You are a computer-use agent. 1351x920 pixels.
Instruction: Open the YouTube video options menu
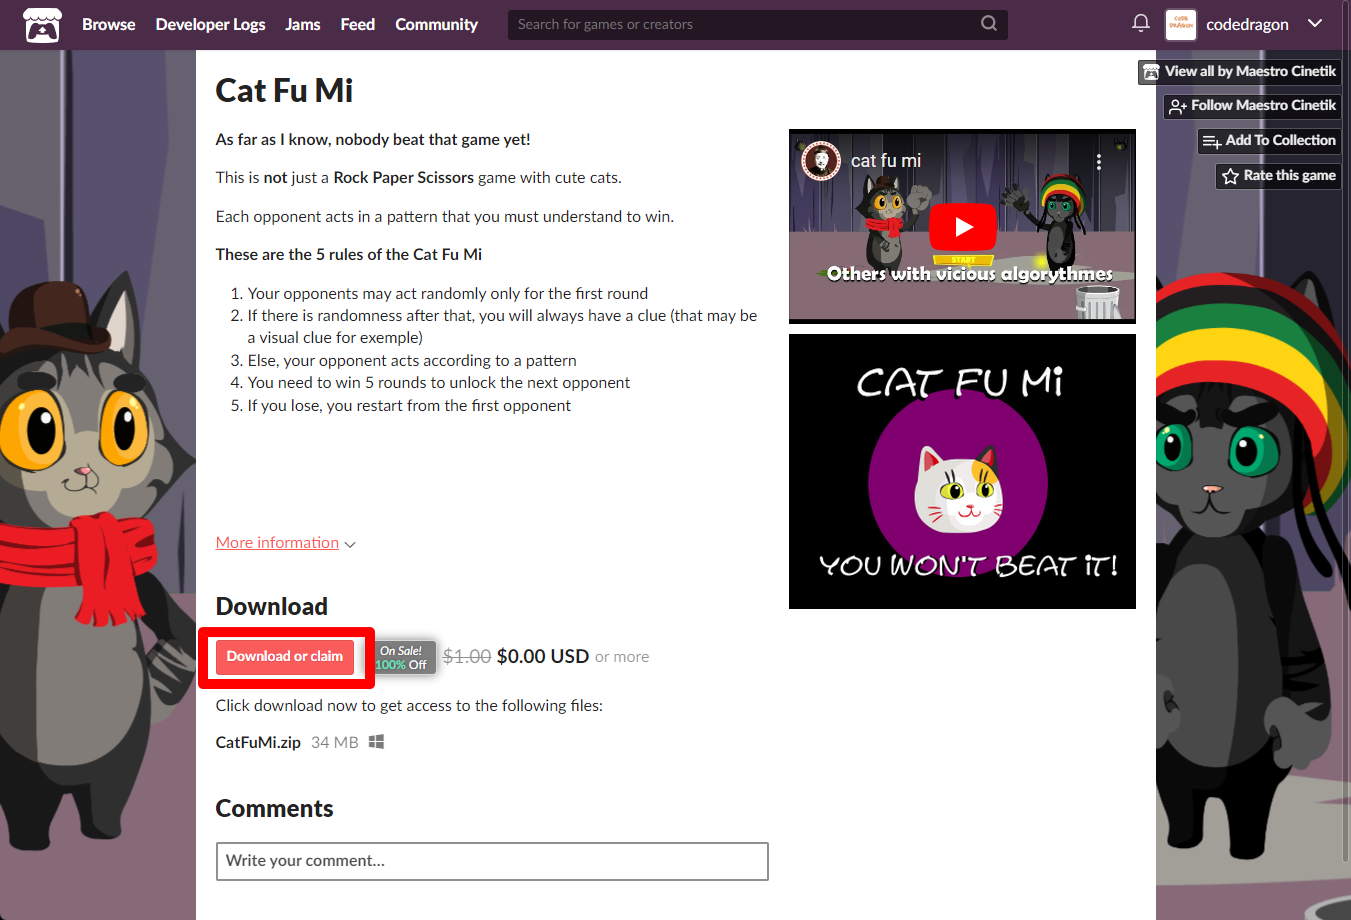pos(1098,161)
